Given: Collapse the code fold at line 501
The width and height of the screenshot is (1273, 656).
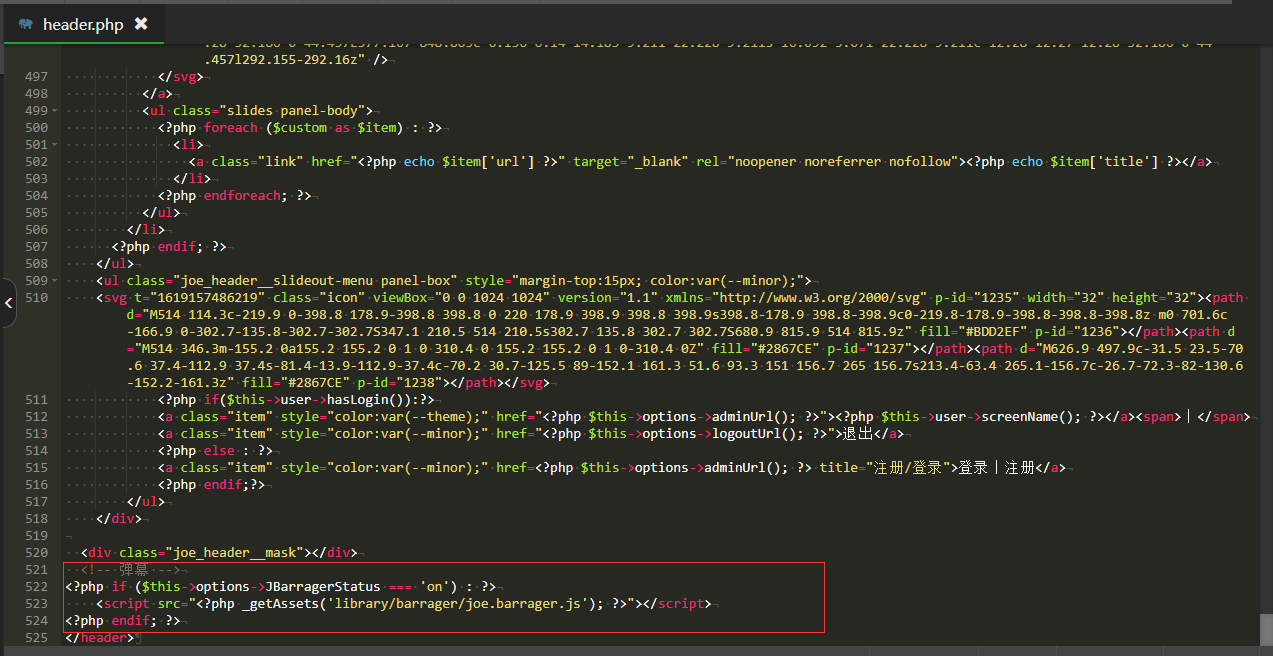Looking at the screenshot, I should click(x=54, y=144).
